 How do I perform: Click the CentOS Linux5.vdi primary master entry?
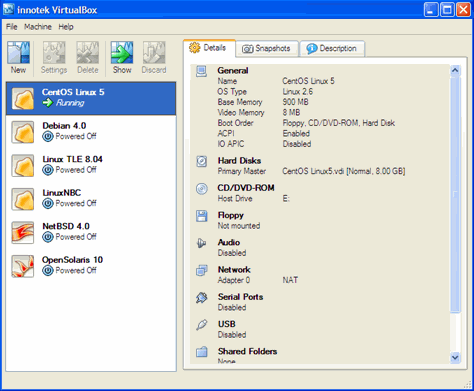pos(344,171)
